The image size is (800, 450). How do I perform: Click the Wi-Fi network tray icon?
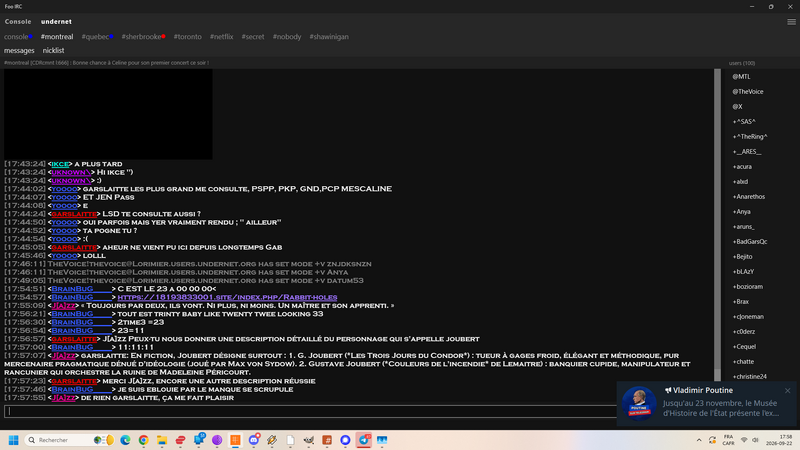tap(744, 440)
